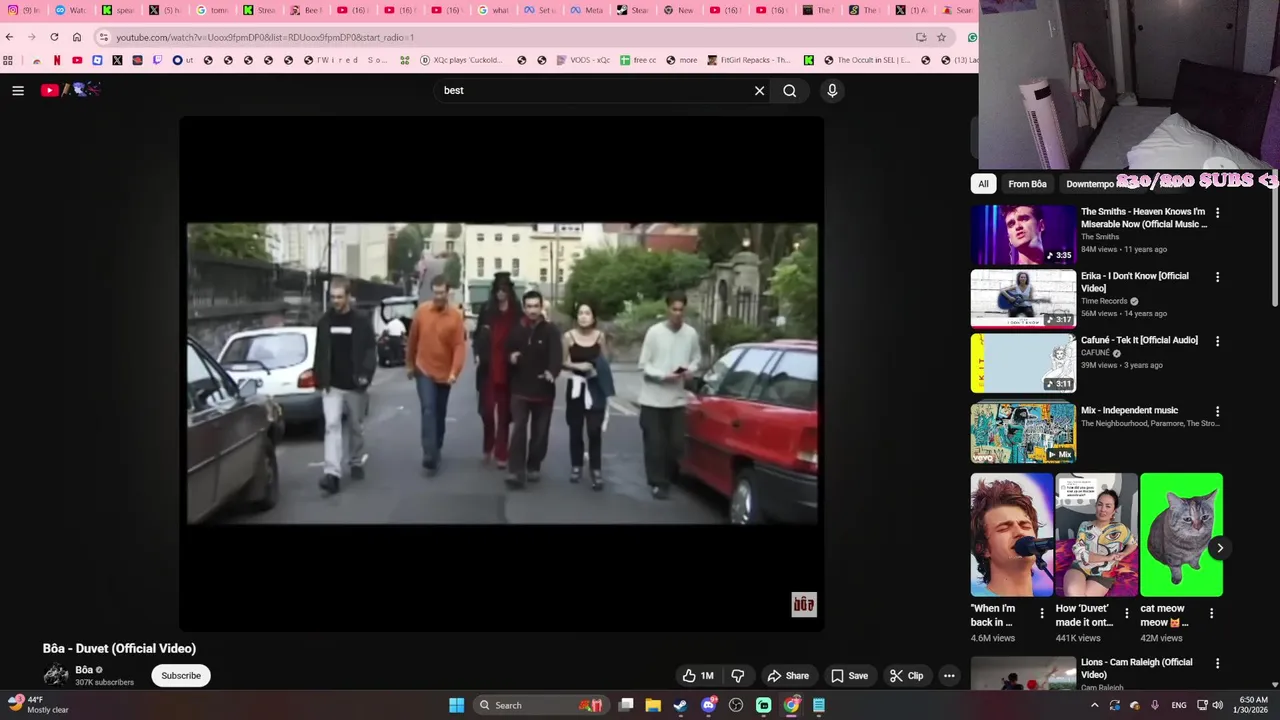Viewport: 1280px width, 720px height.
Task: Subscribe to the Bôa channel
Action: 181,675
